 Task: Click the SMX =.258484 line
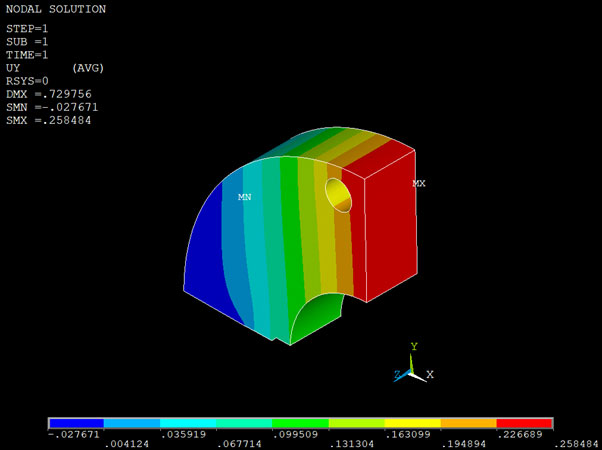[49, 120]
